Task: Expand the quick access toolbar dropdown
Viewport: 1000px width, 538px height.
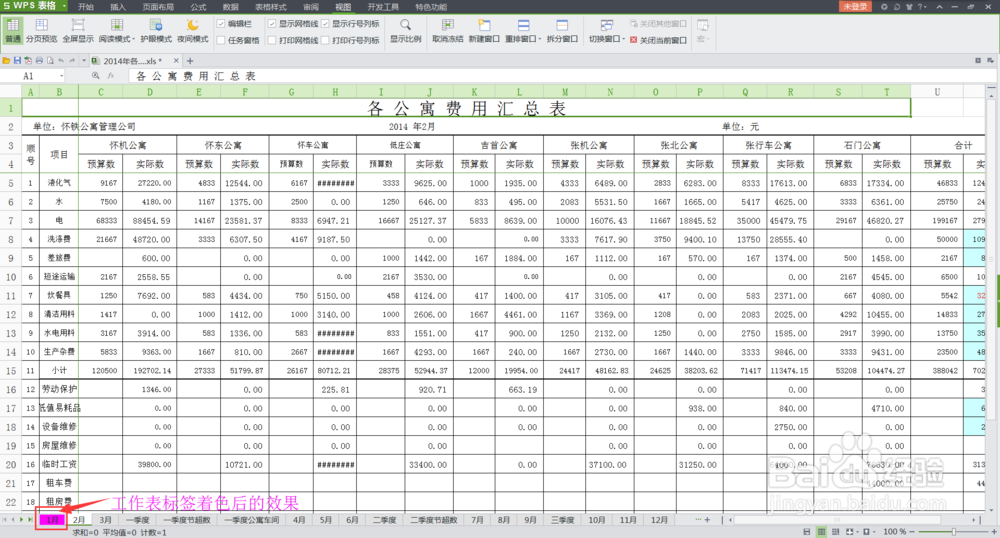Action: (84, 61)
